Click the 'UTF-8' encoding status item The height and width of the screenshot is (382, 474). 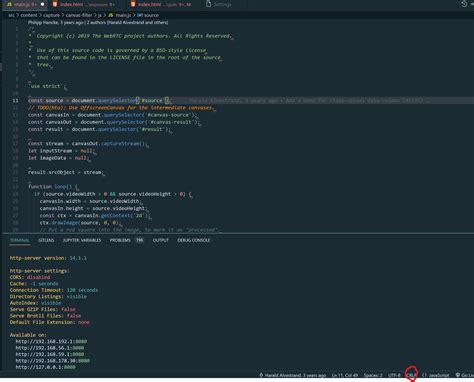tap(394, 375)
